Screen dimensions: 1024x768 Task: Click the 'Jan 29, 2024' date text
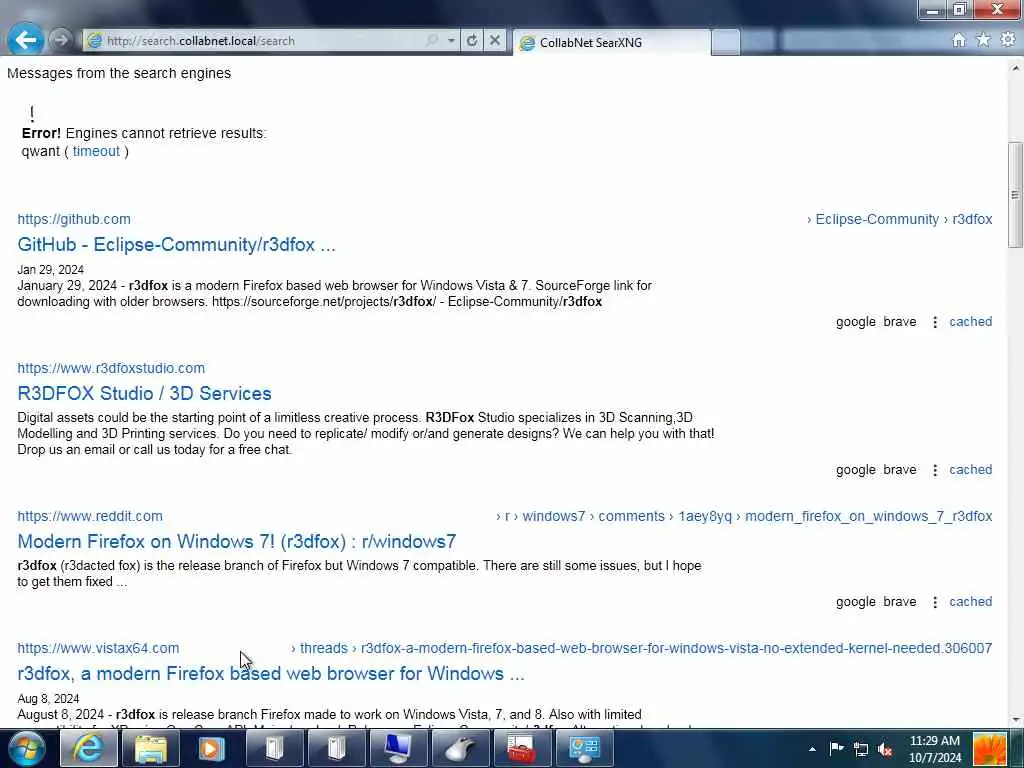click(50, 270)
